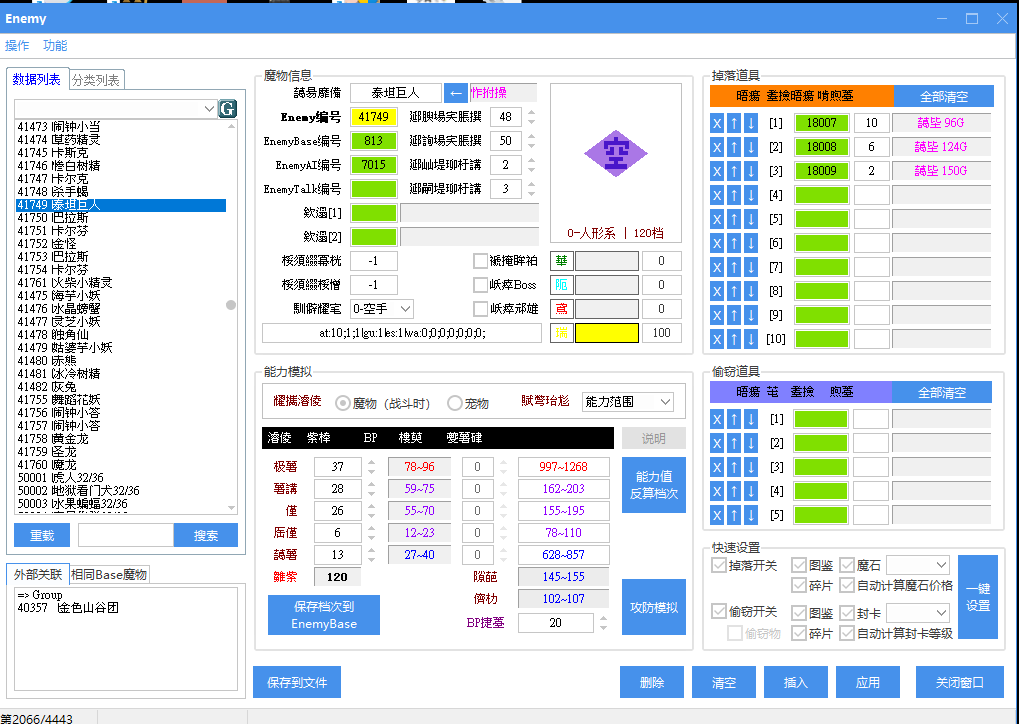Screen dimensions: 1019x724
Task: Open the 功能 menu
Action: [x=55, y=45]
